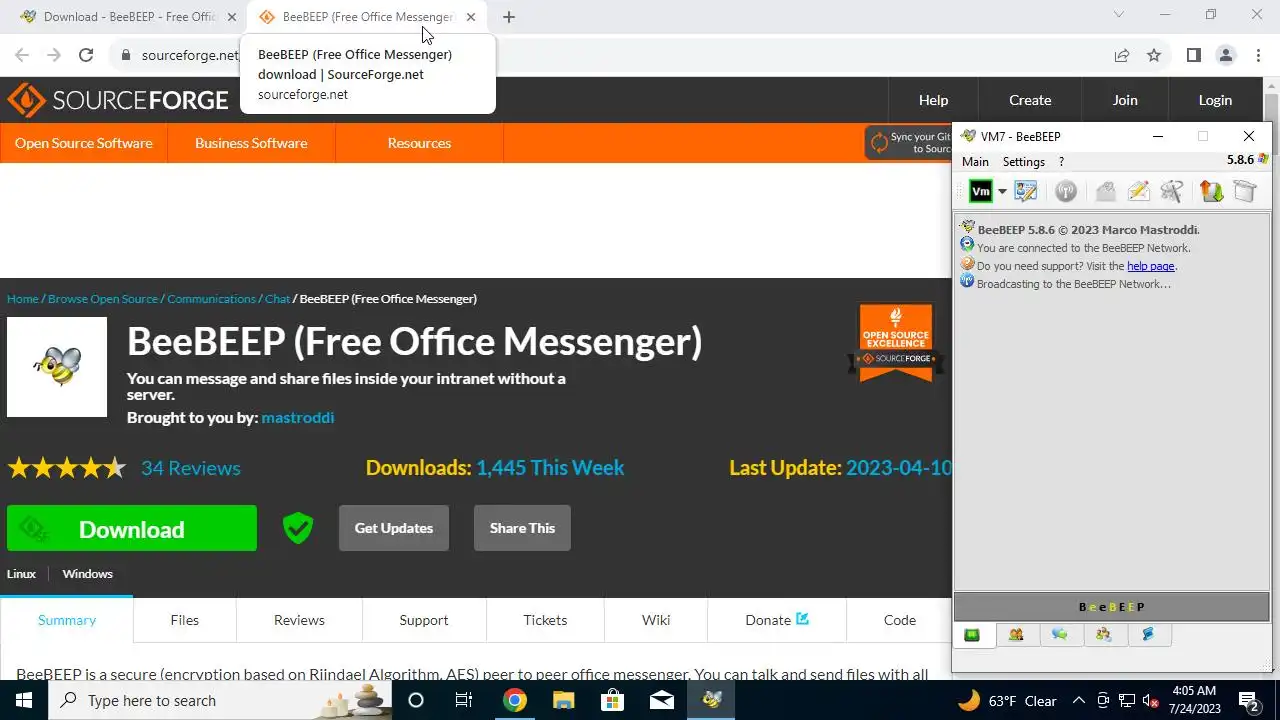Click the Home breadcrumb link

(23, 298)
